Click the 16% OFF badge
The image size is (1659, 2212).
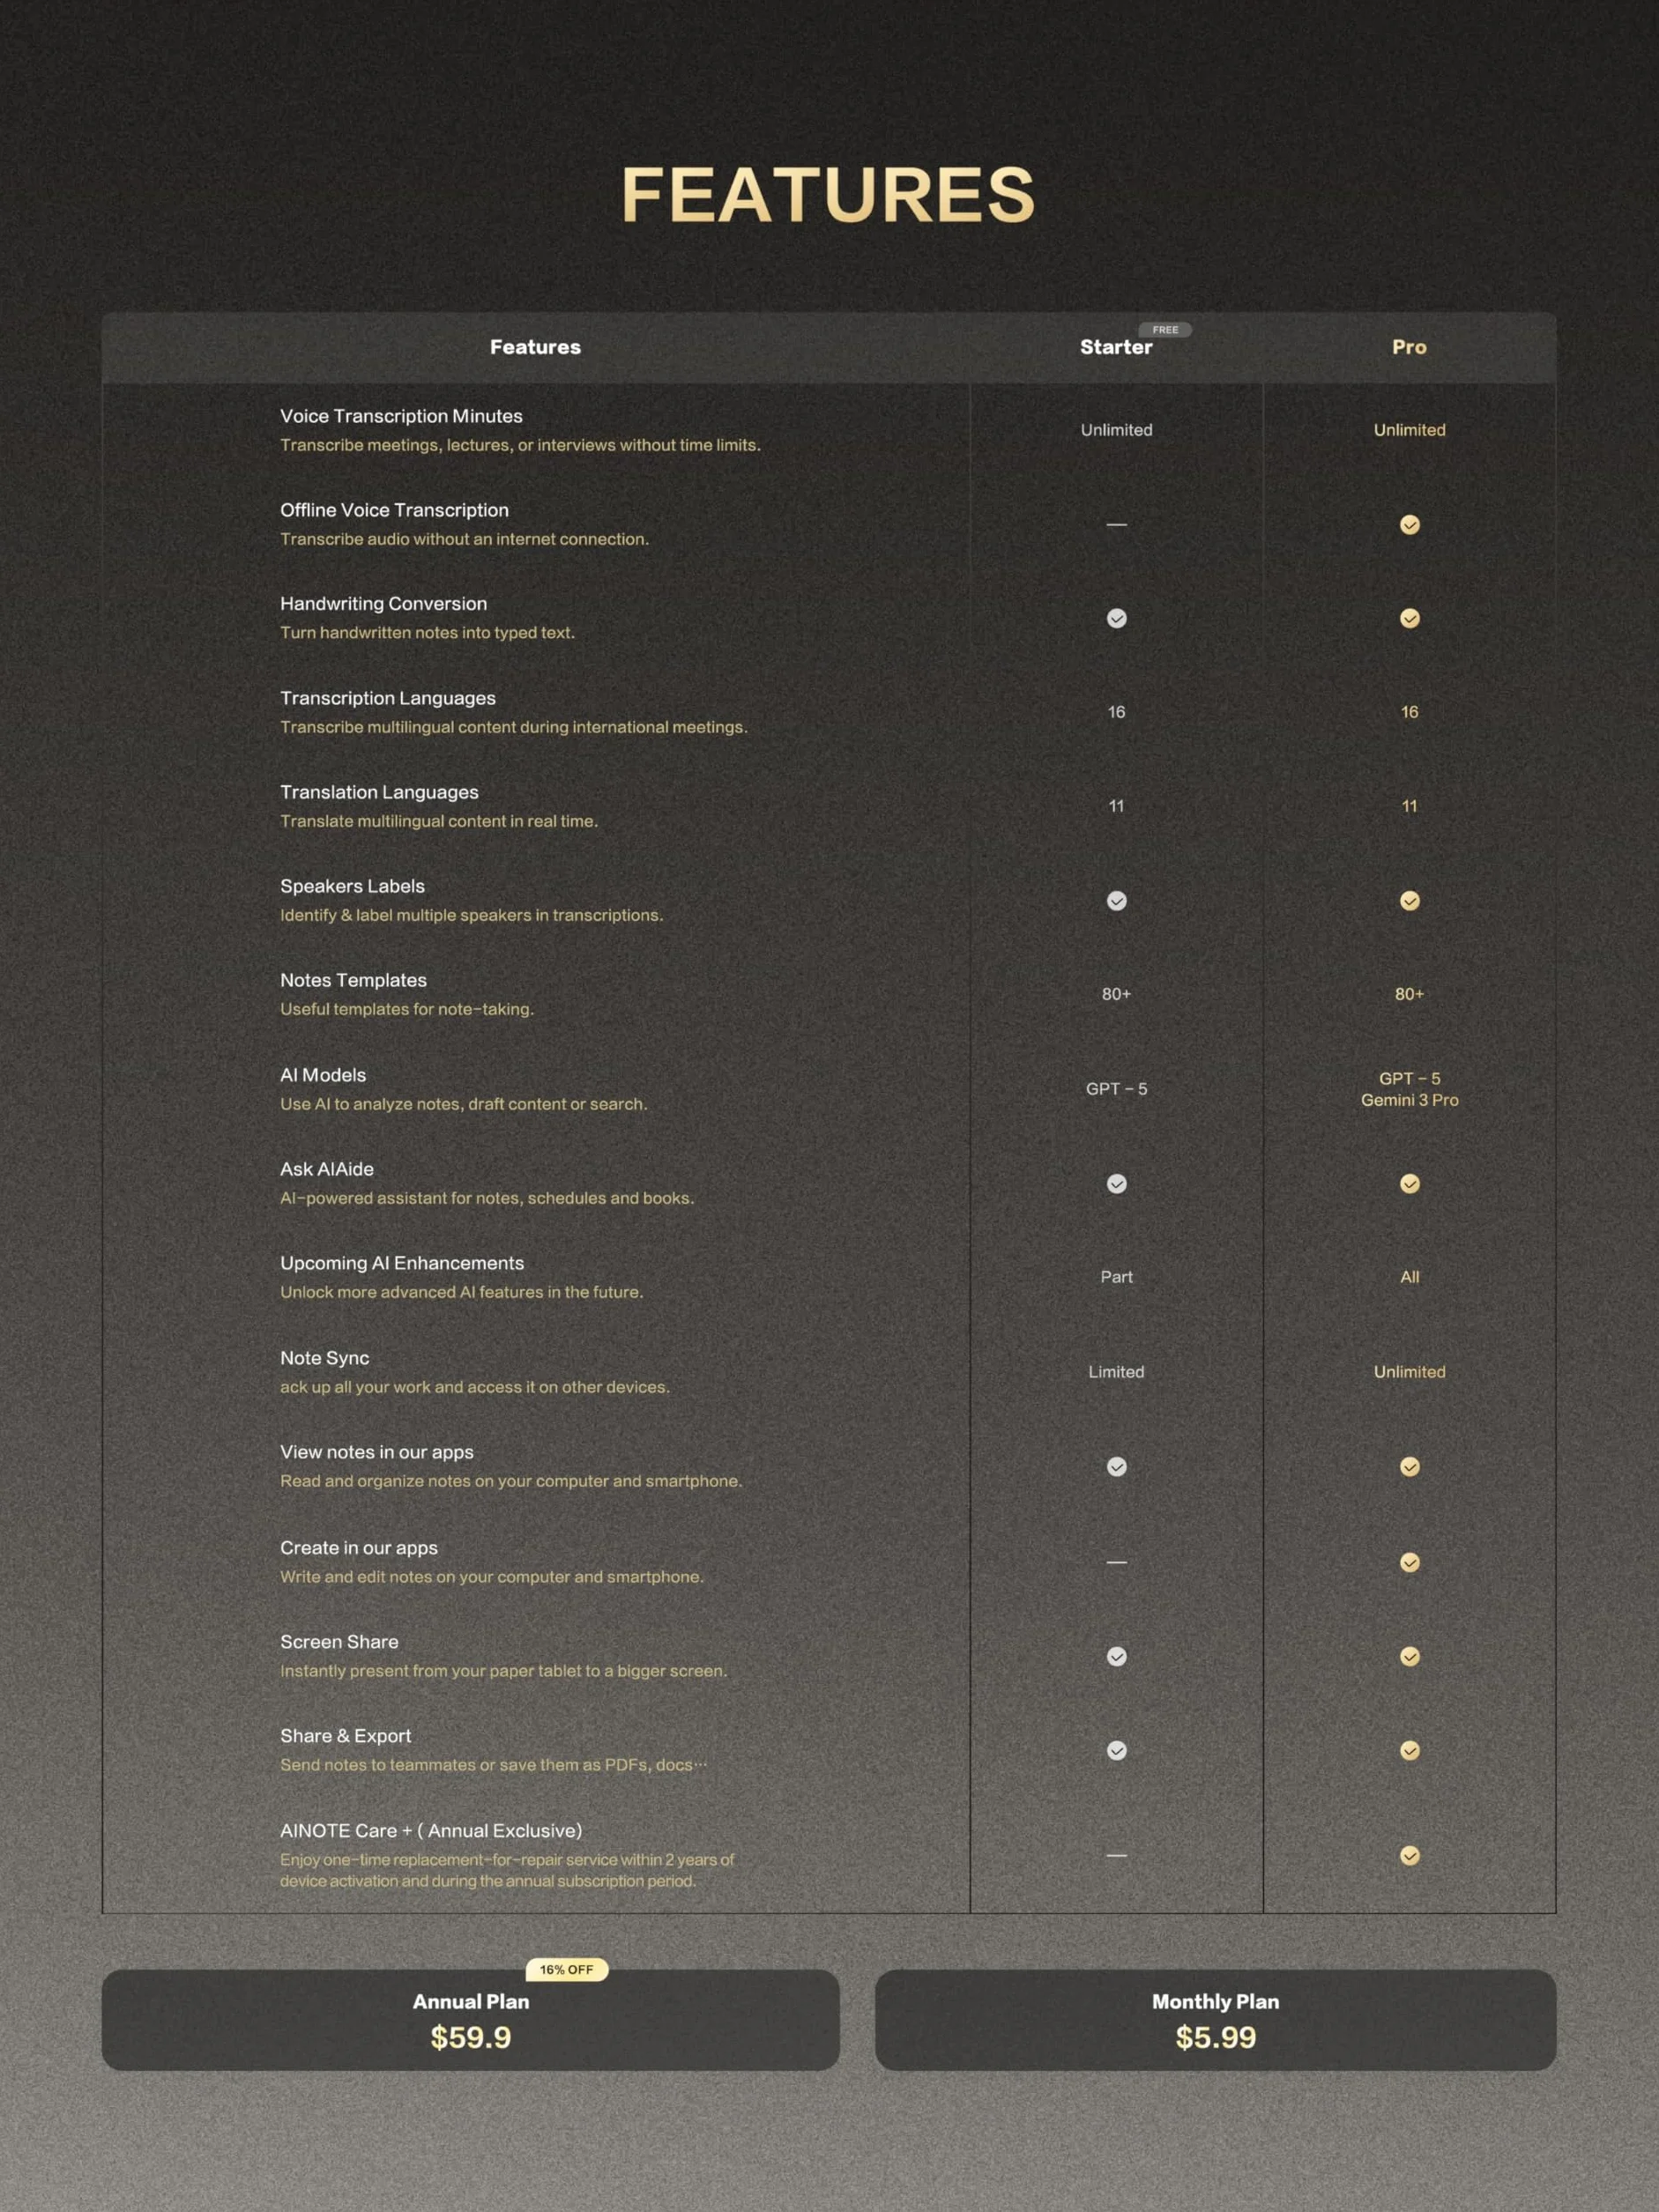pyautogui.click(x=566, y=1969)
